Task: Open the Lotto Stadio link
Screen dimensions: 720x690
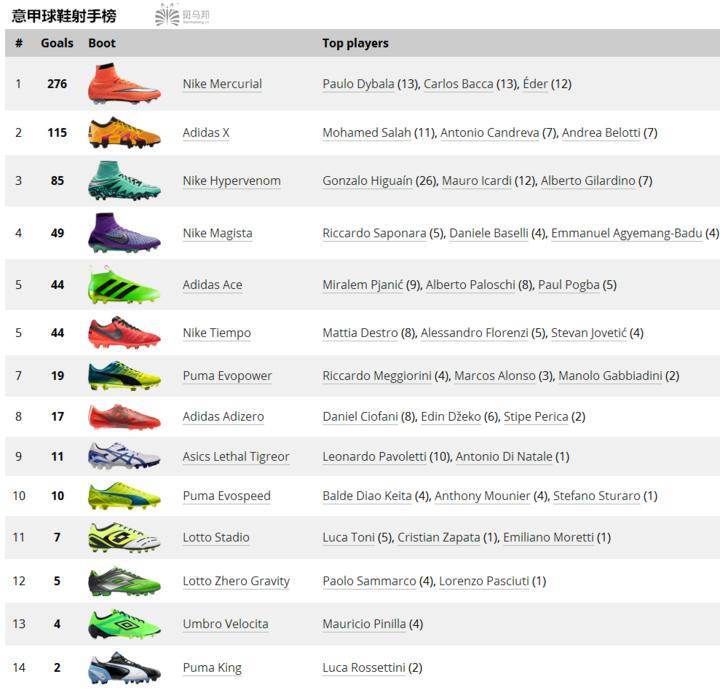Action: (216, 537)
